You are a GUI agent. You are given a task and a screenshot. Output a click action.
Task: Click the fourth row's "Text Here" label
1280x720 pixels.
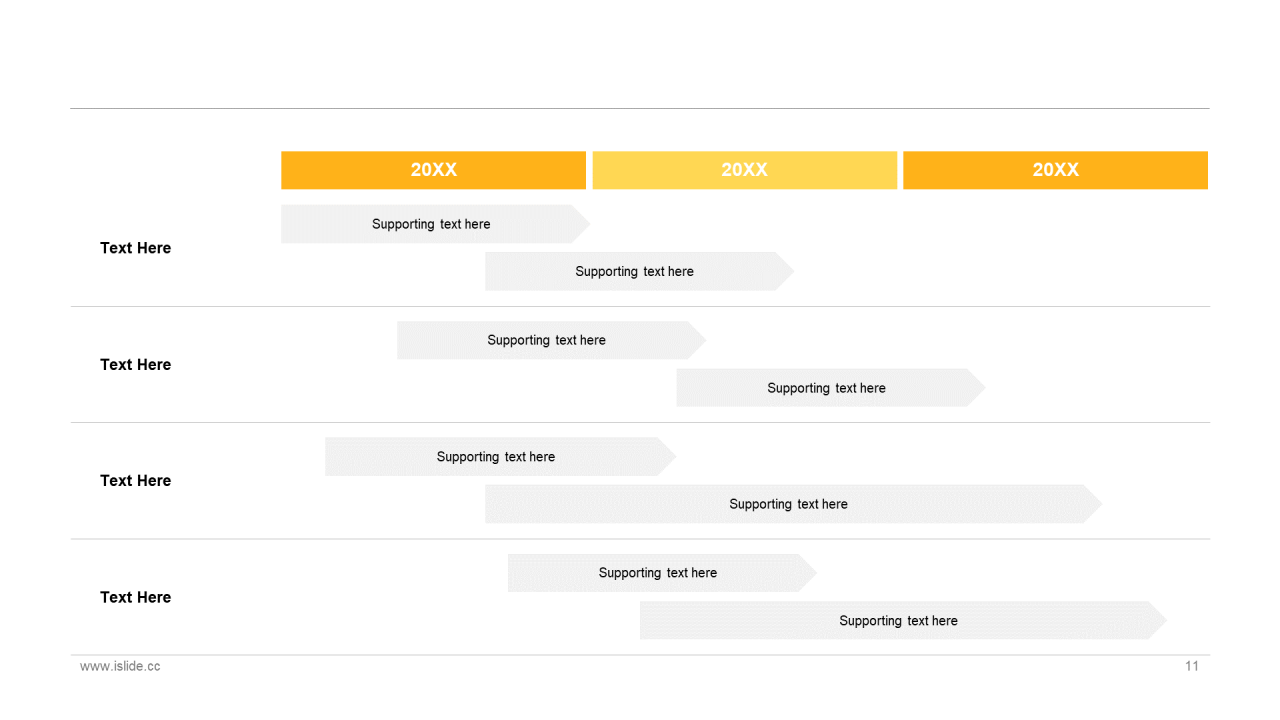136,598
